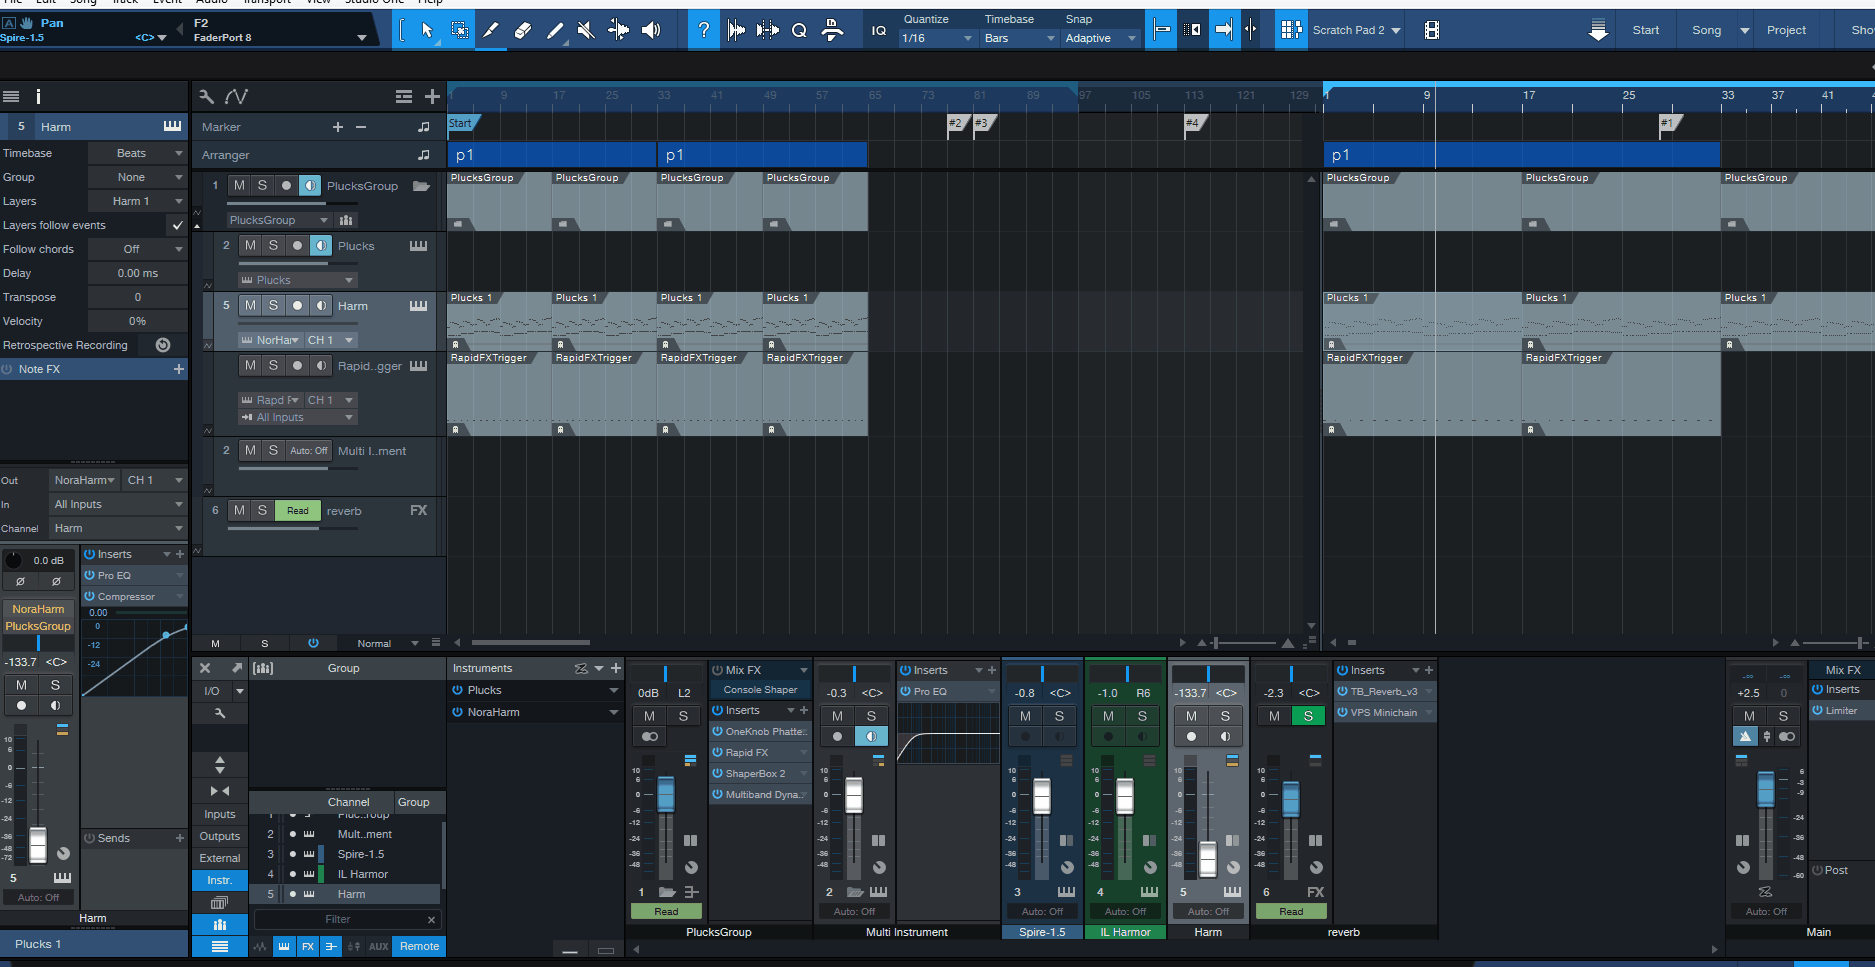Select the Arrow tool
1875x967 pixels.
click(427, 30)
